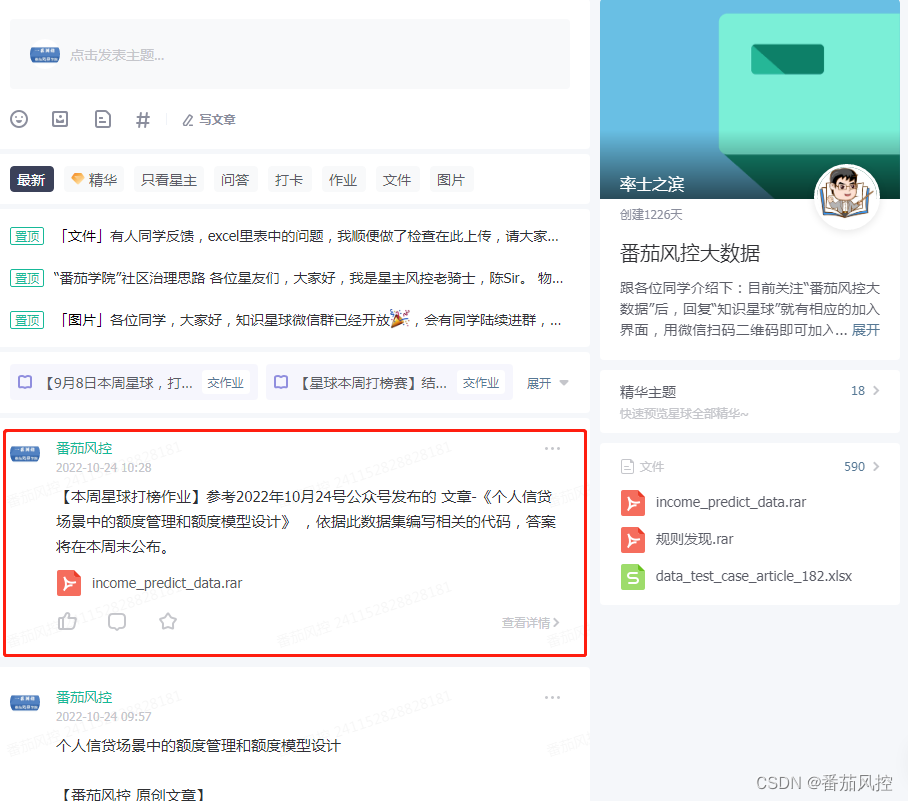The width and height of the screenshot is (908, 801).
Task: Open pinned post 番茄学院社区治理思路
Action: point(308,279)
